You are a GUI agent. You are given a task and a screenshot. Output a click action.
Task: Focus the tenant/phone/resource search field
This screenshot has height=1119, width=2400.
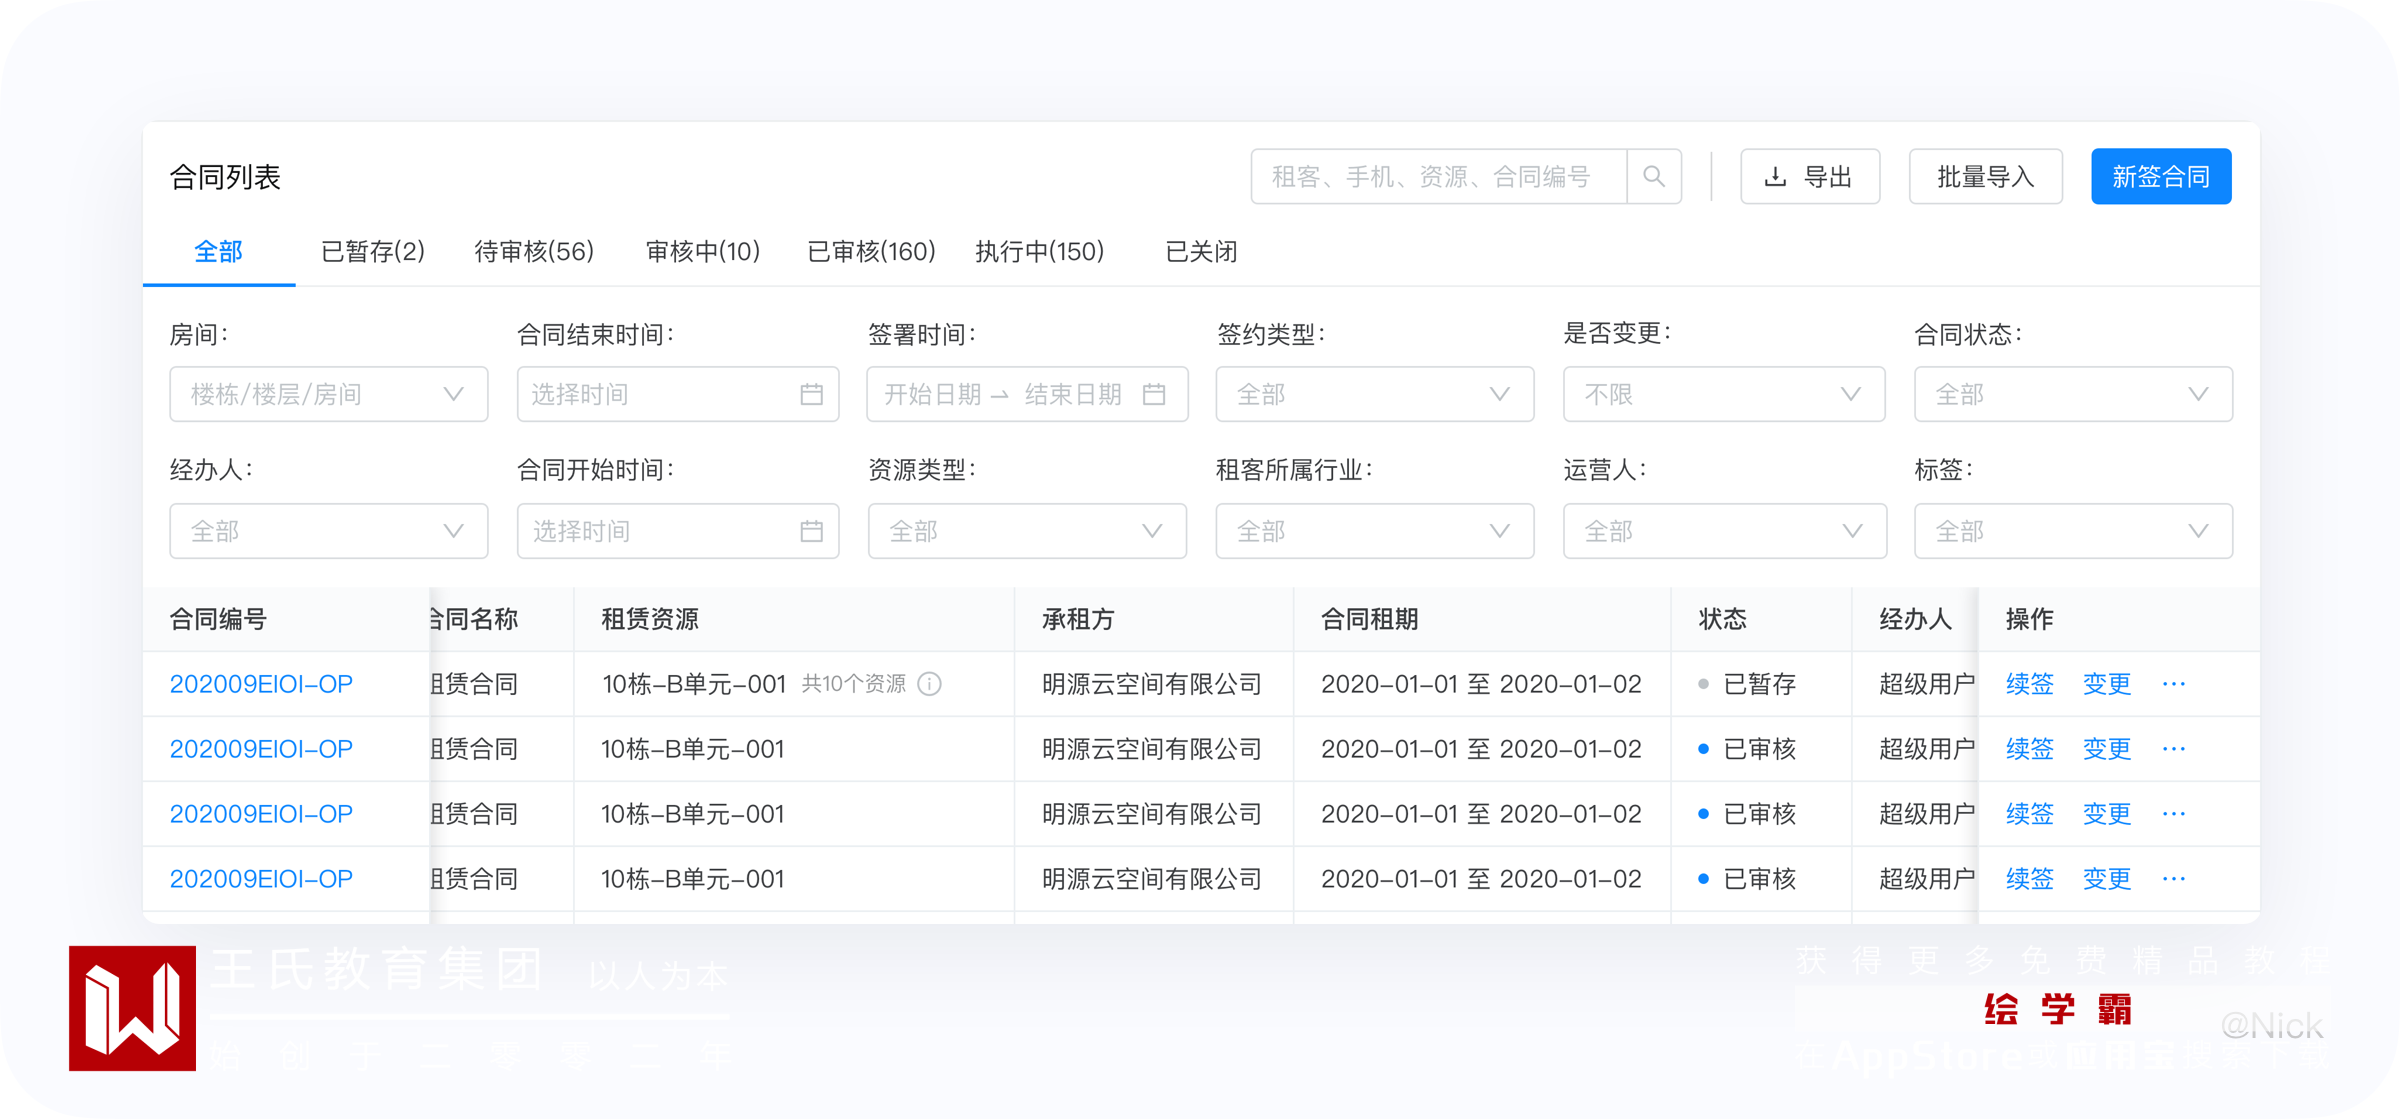[x=1438, y=177]
